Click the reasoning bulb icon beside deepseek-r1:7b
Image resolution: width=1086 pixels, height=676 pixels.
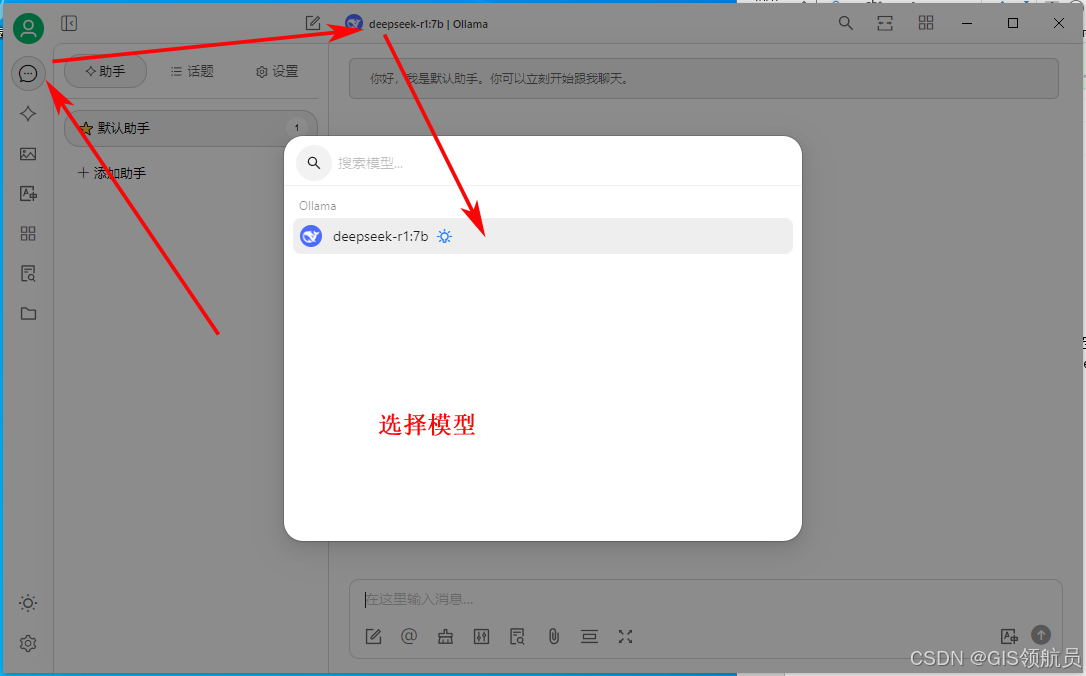coord(445,237)
